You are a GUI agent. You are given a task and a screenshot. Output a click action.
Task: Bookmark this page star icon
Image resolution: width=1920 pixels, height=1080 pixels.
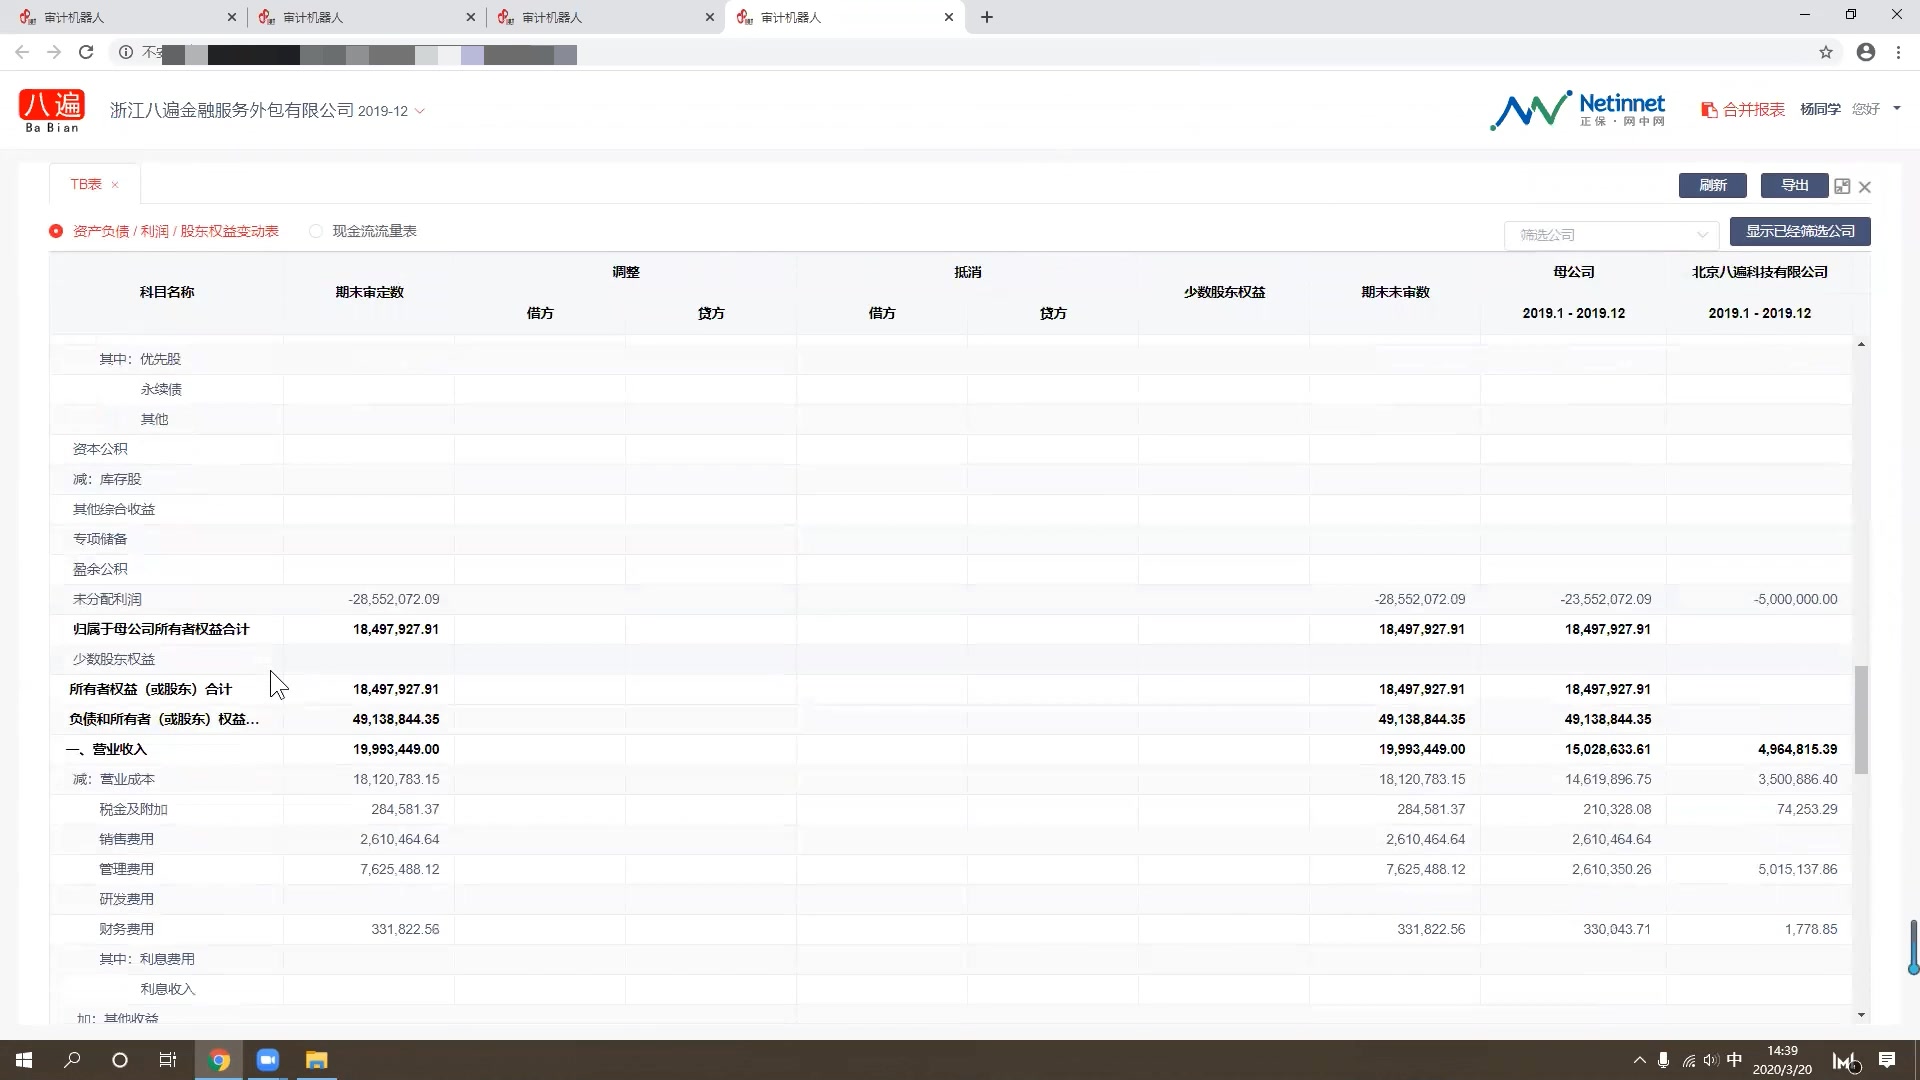(x=1826, y=52)
